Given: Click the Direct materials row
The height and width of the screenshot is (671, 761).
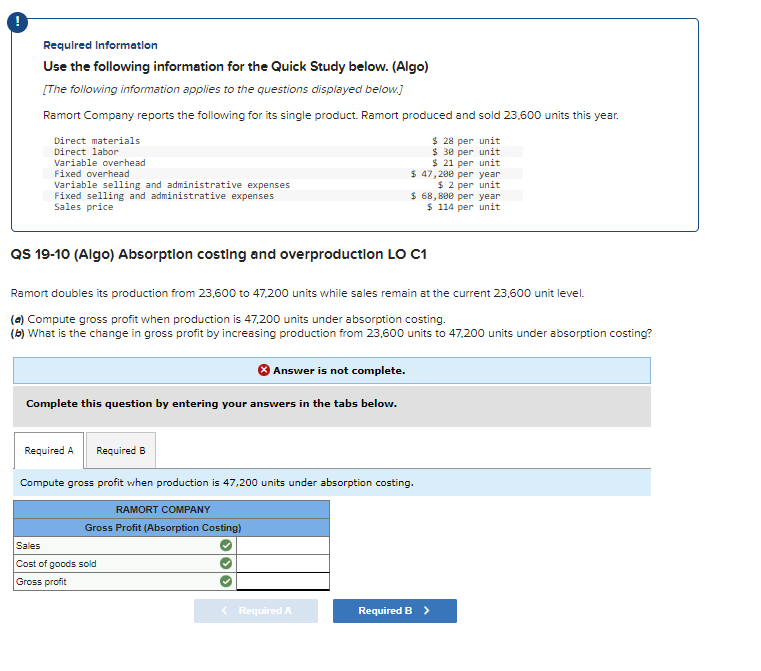Looking at the screenshot, I should click(282, 141).
